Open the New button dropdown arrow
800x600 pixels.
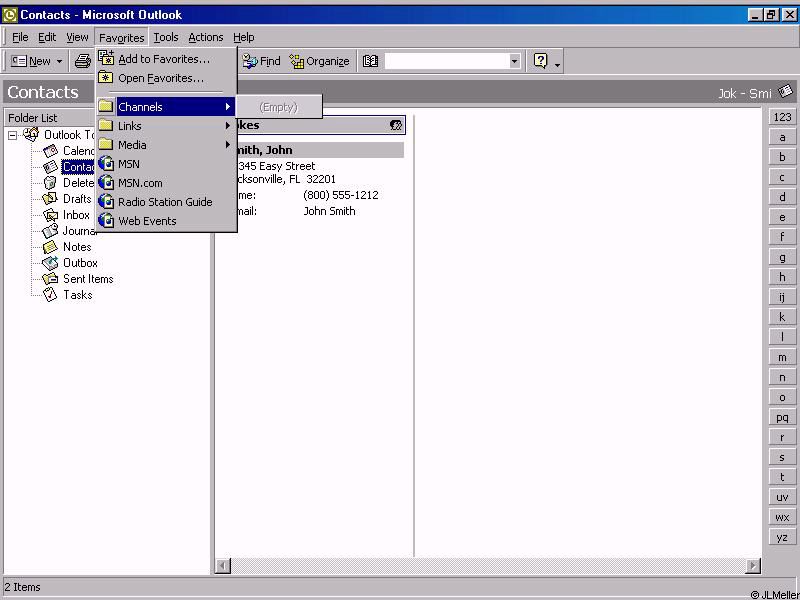point(59,61)
